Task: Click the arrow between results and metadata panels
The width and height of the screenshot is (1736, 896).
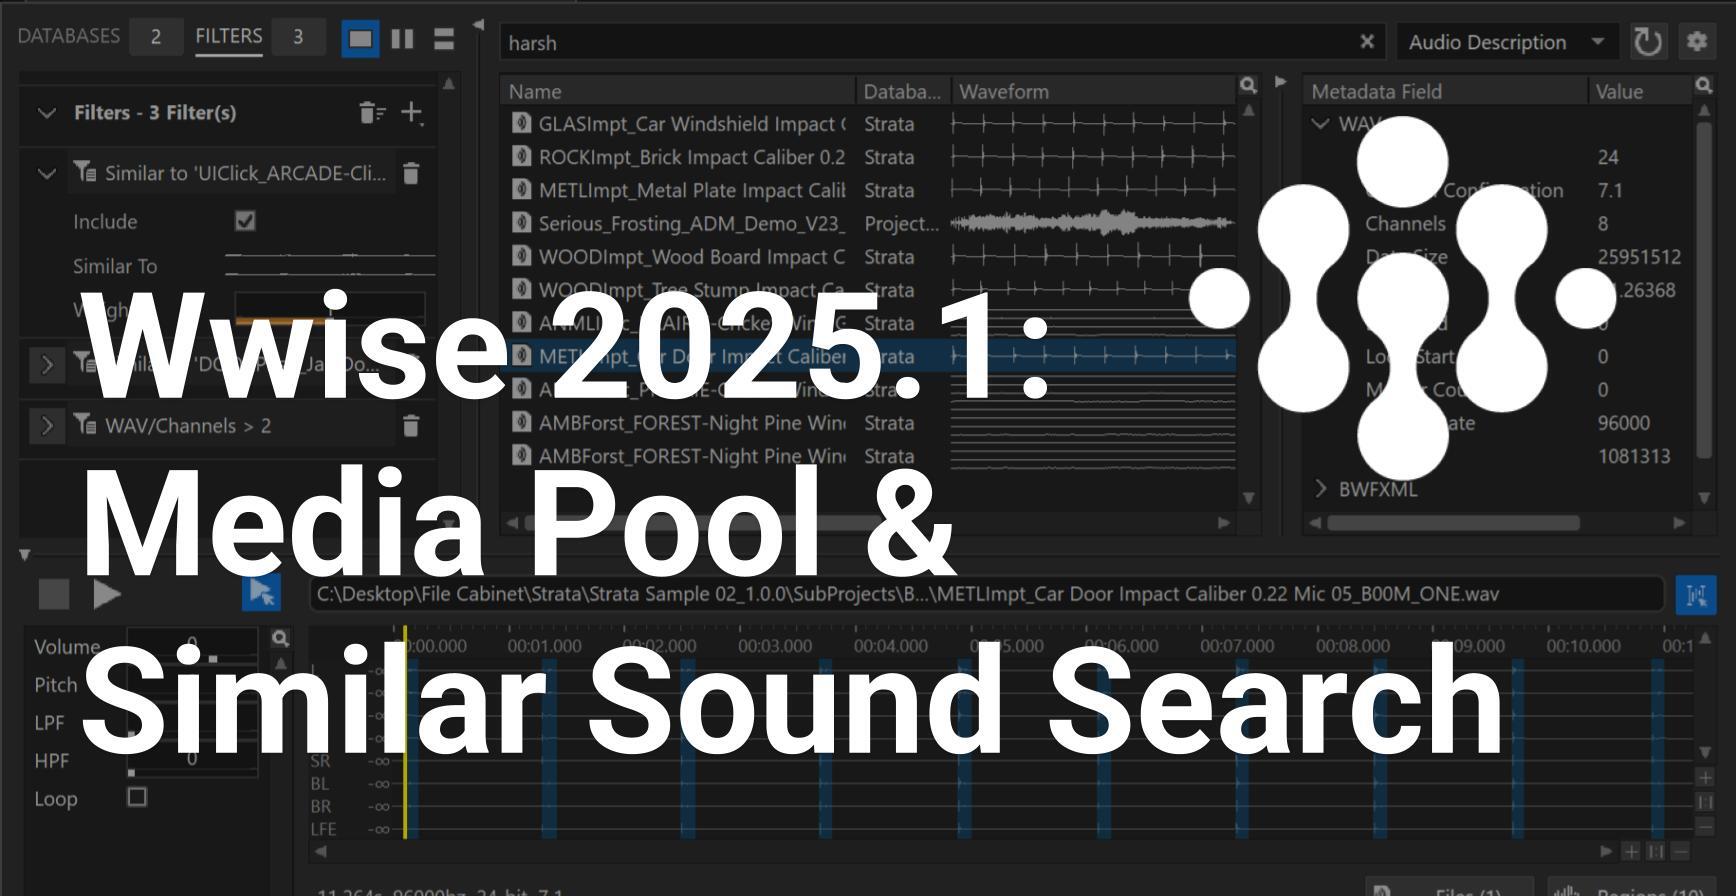Action: (x=1280, y=82)
